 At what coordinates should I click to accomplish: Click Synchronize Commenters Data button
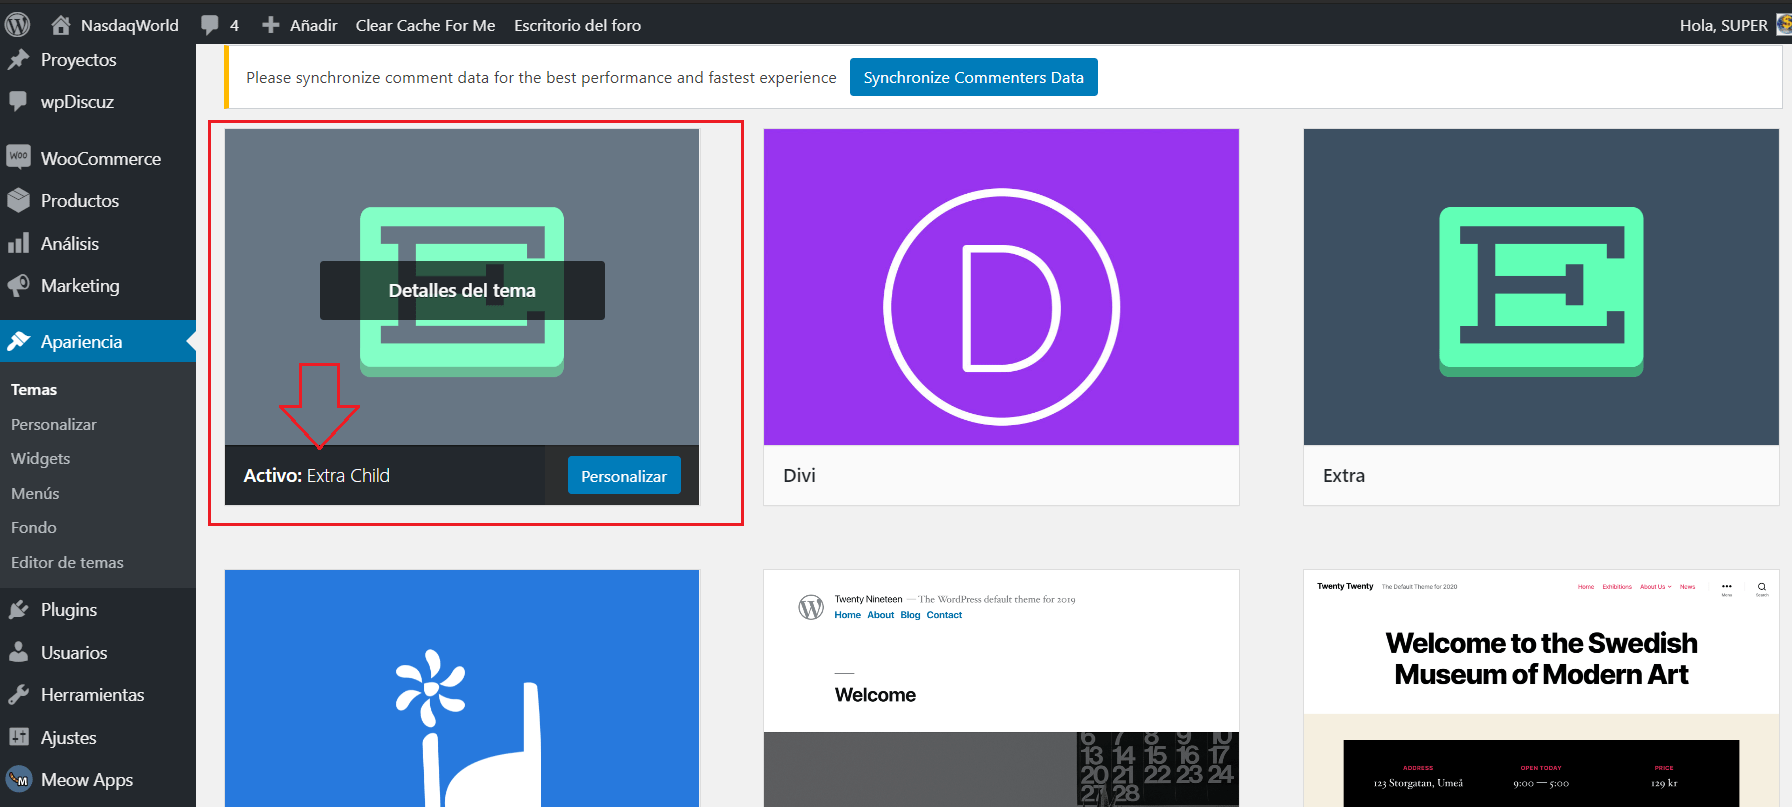pyautogui.click(x=974, y=77)
